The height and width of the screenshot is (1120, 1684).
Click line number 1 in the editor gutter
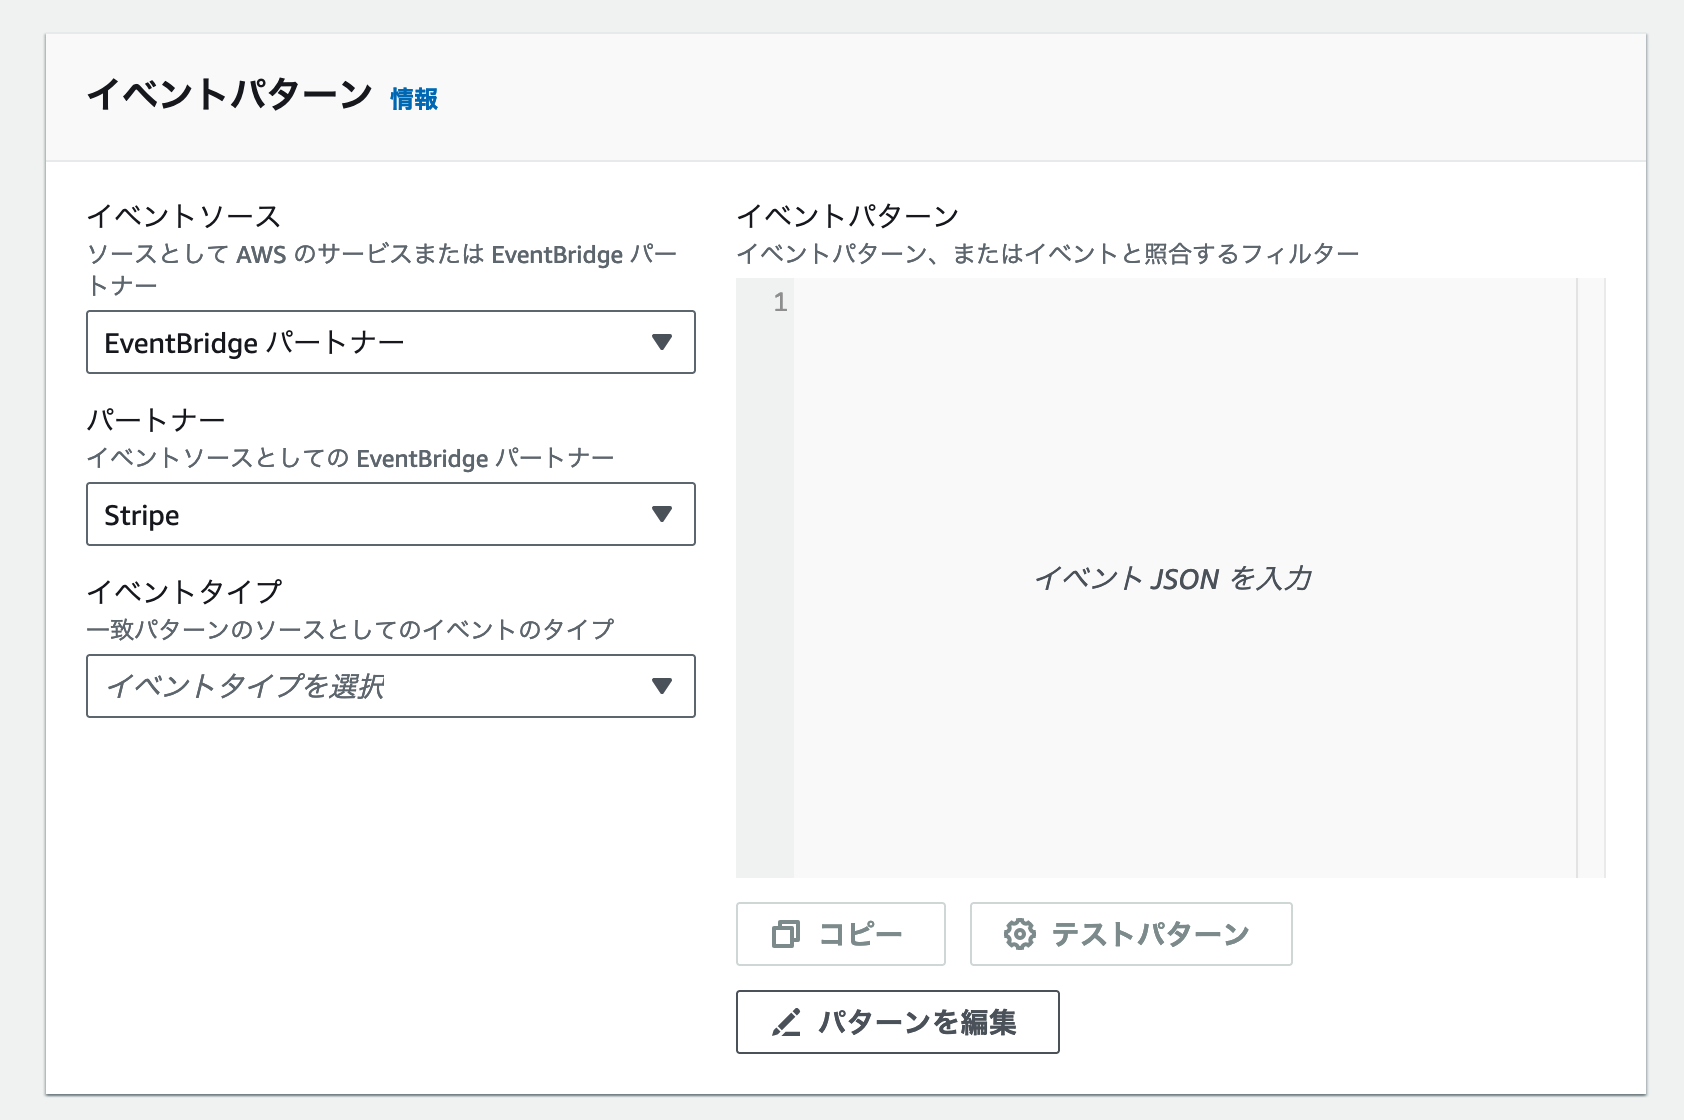click(780, 302)
